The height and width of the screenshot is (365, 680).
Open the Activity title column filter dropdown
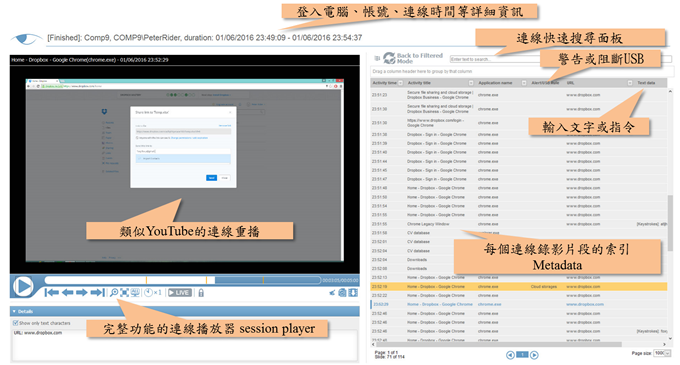point(471,83)
